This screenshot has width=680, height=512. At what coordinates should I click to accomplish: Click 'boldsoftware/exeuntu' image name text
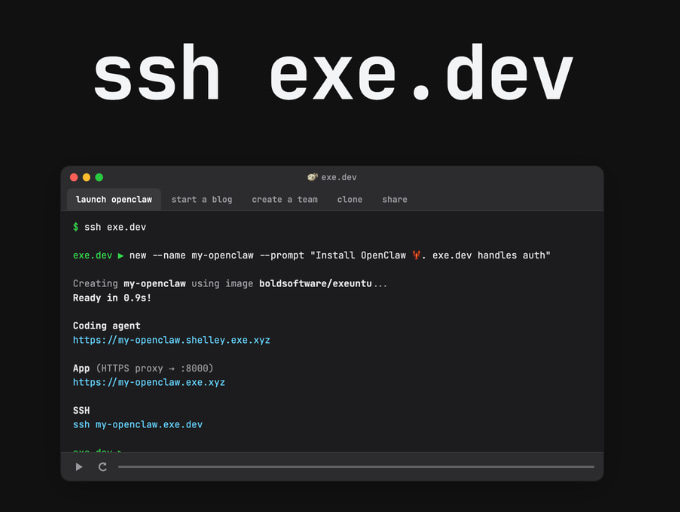click(315, 284)
